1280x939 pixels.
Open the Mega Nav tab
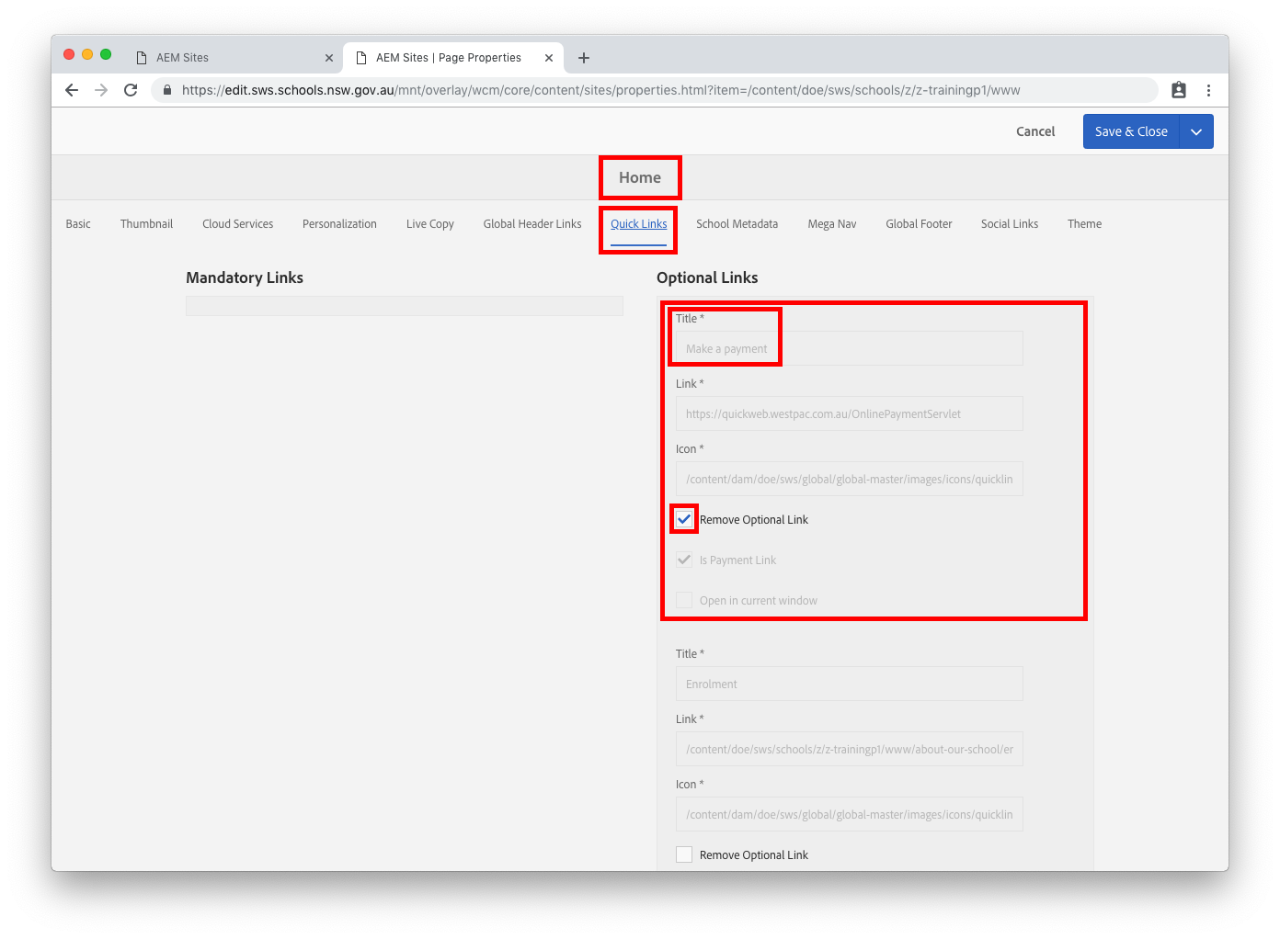832,224
